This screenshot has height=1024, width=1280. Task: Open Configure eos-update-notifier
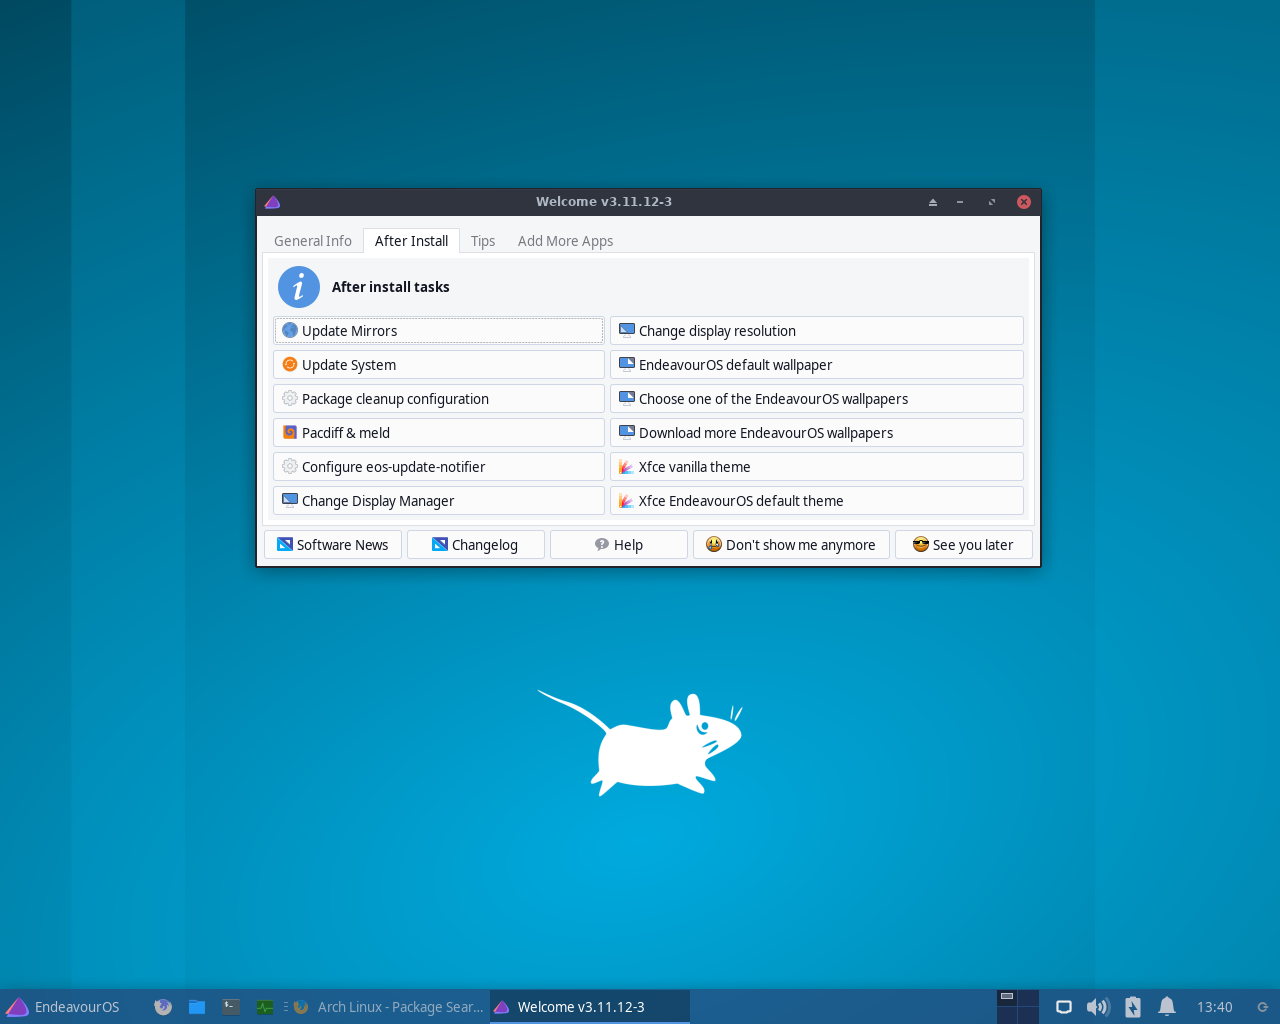(439, 467)
